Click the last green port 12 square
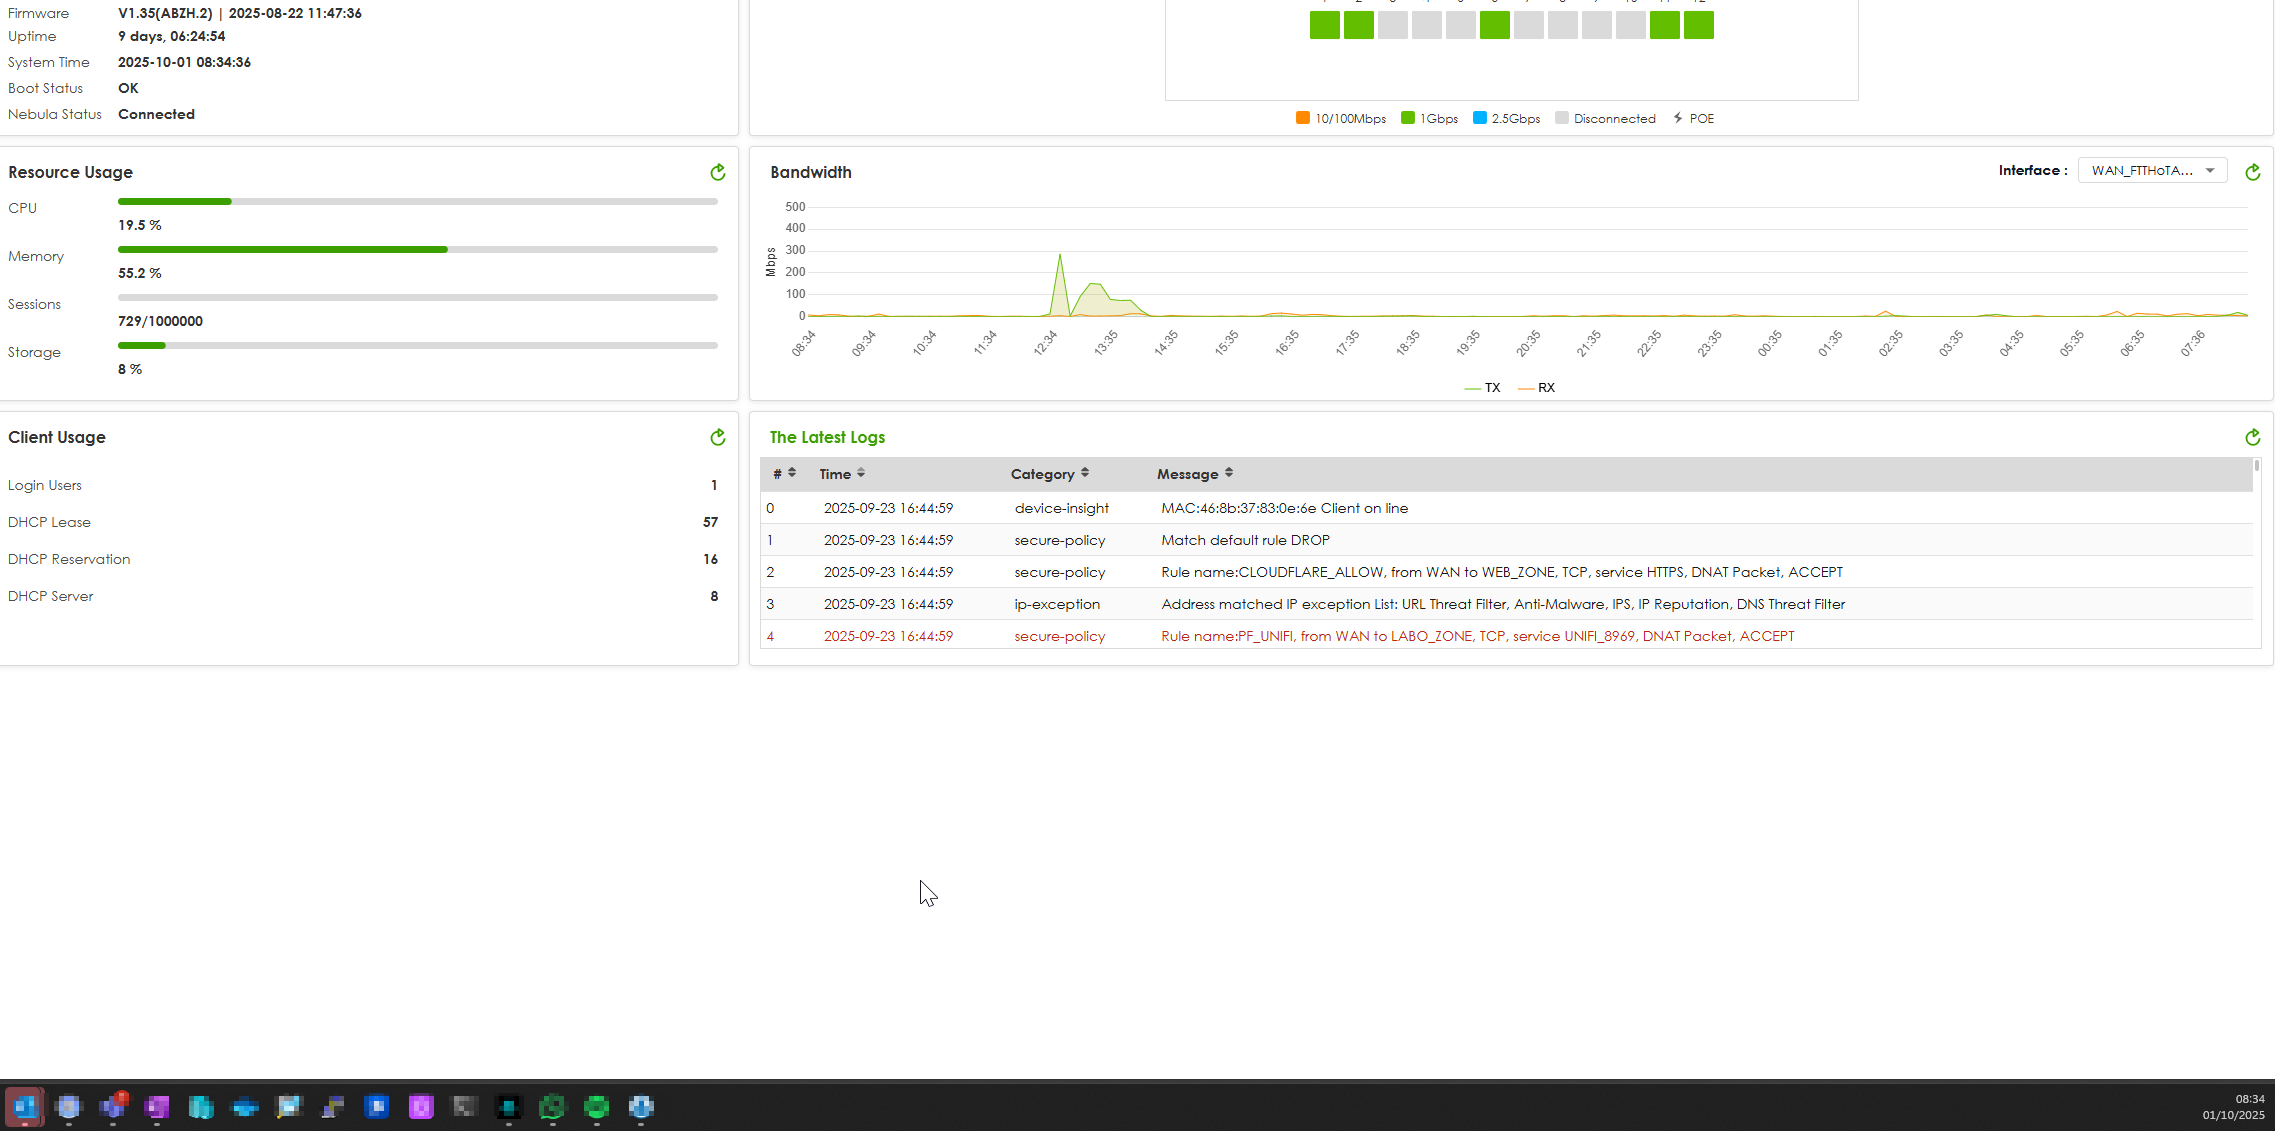The width and height of the screenshot is (2275, 1131). (1698, 25)
